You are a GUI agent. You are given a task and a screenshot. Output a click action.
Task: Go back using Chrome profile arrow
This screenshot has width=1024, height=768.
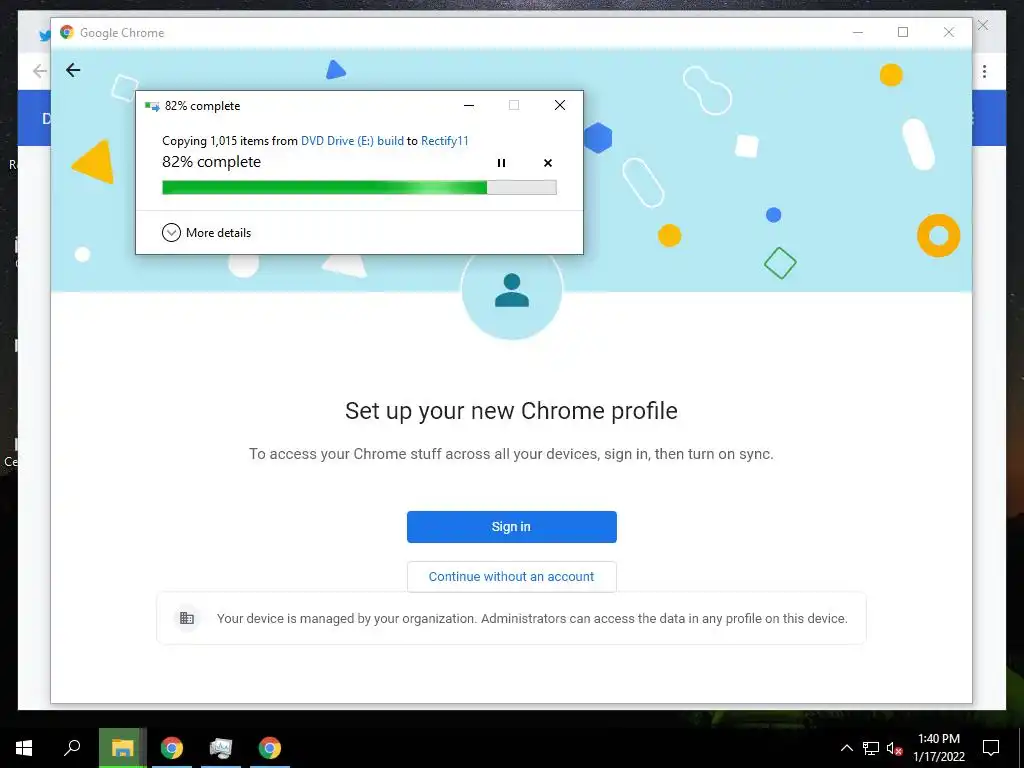click(x=73, y=70)
